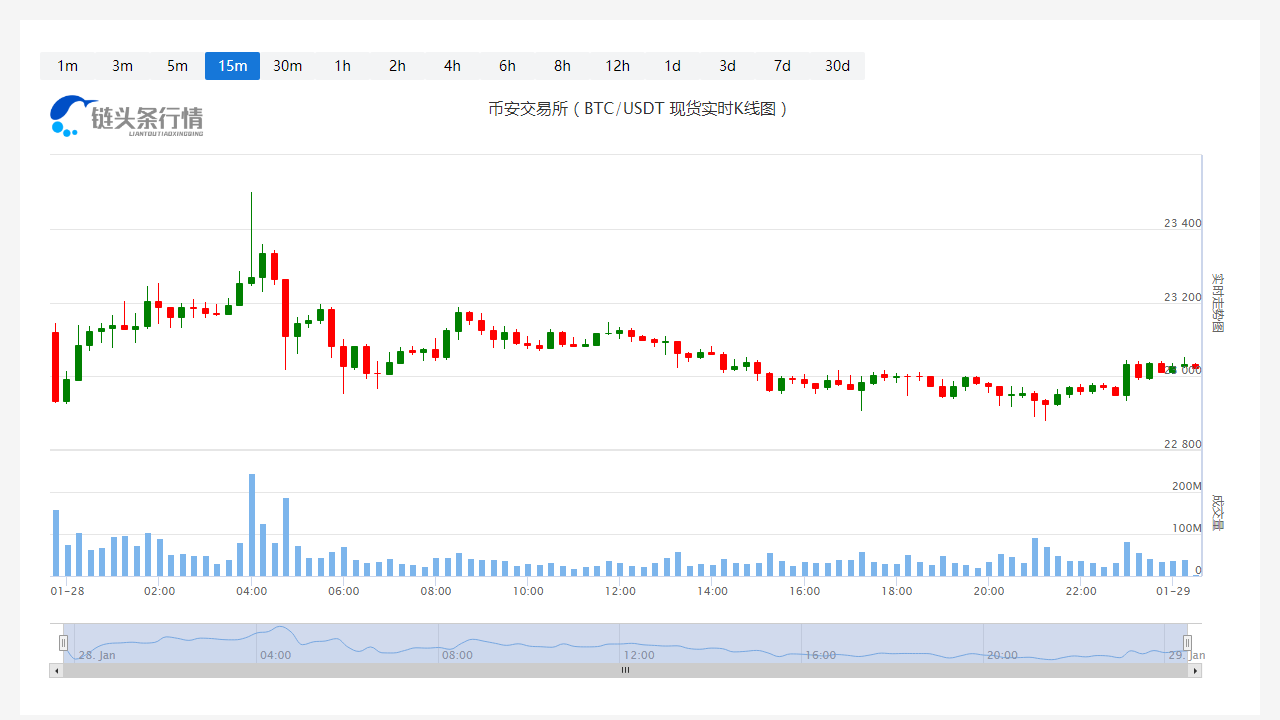
Task: Switch to the 1m timeframe
Action: pos(67,66)
